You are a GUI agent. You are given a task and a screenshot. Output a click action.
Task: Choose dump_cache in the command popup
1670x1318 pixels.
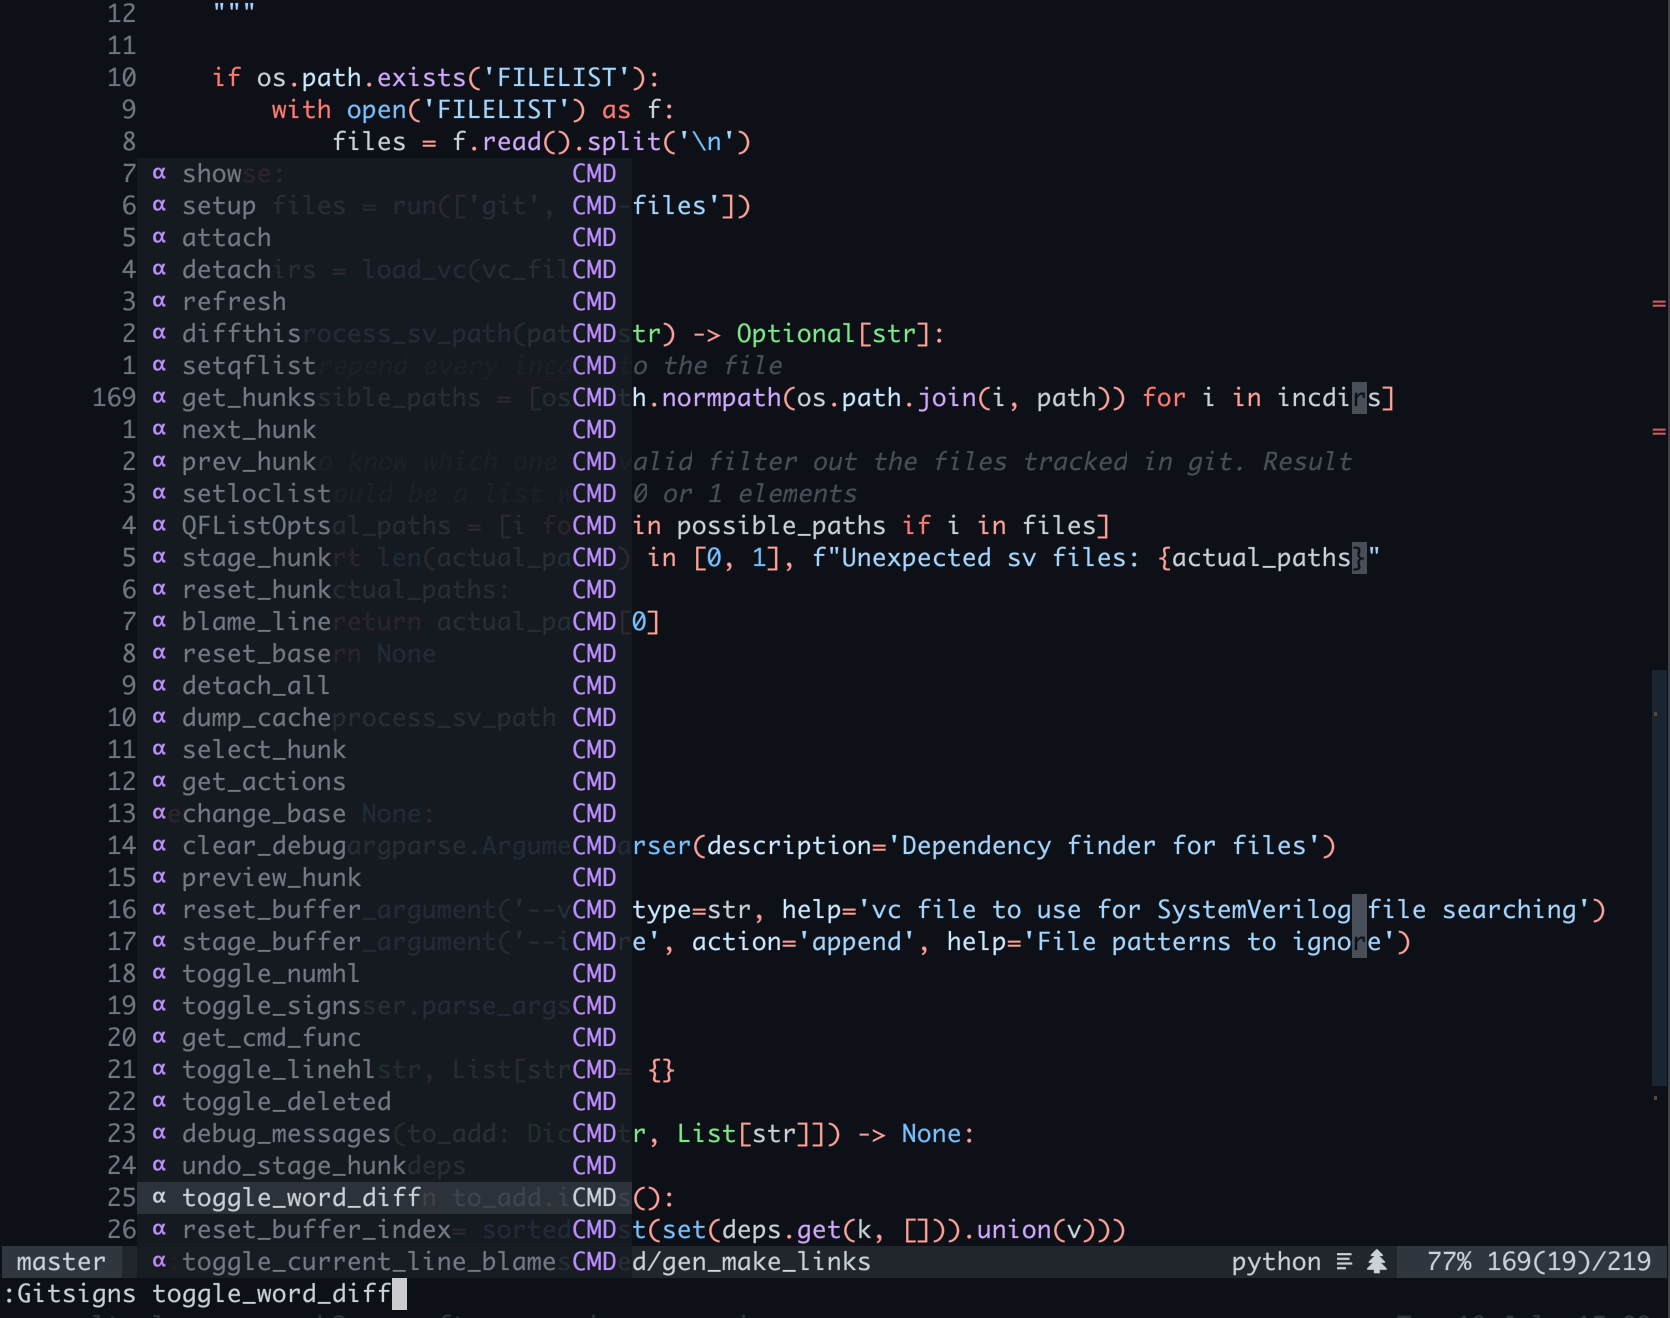tap(256, 717)
